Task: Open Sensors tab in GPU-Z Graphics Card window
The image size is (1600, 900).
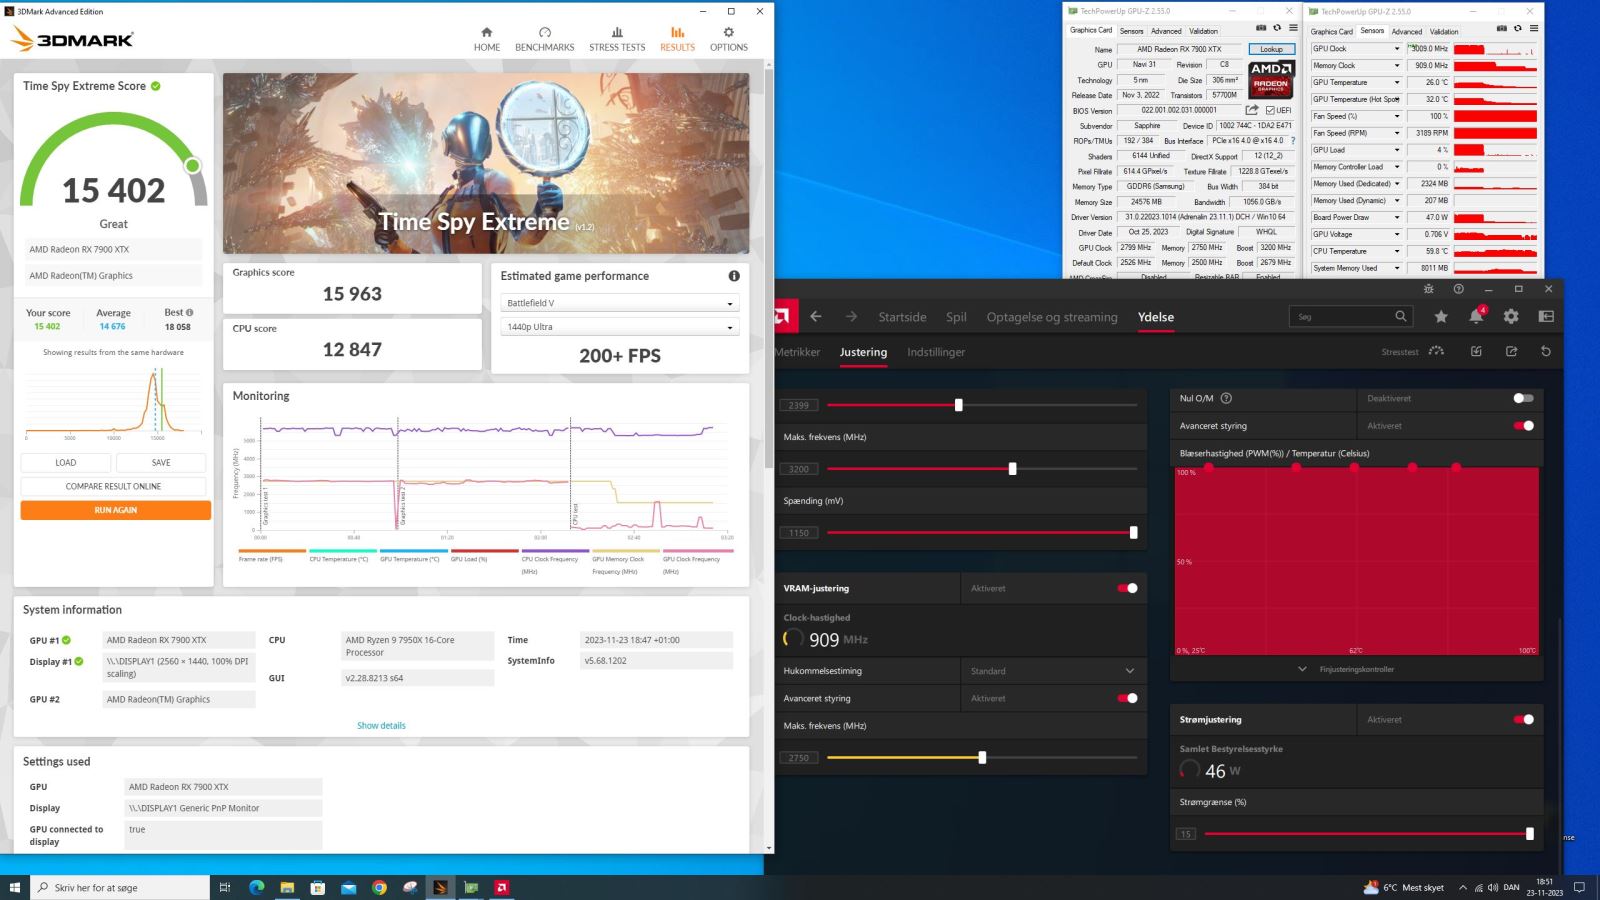Action: (1131, 31)
